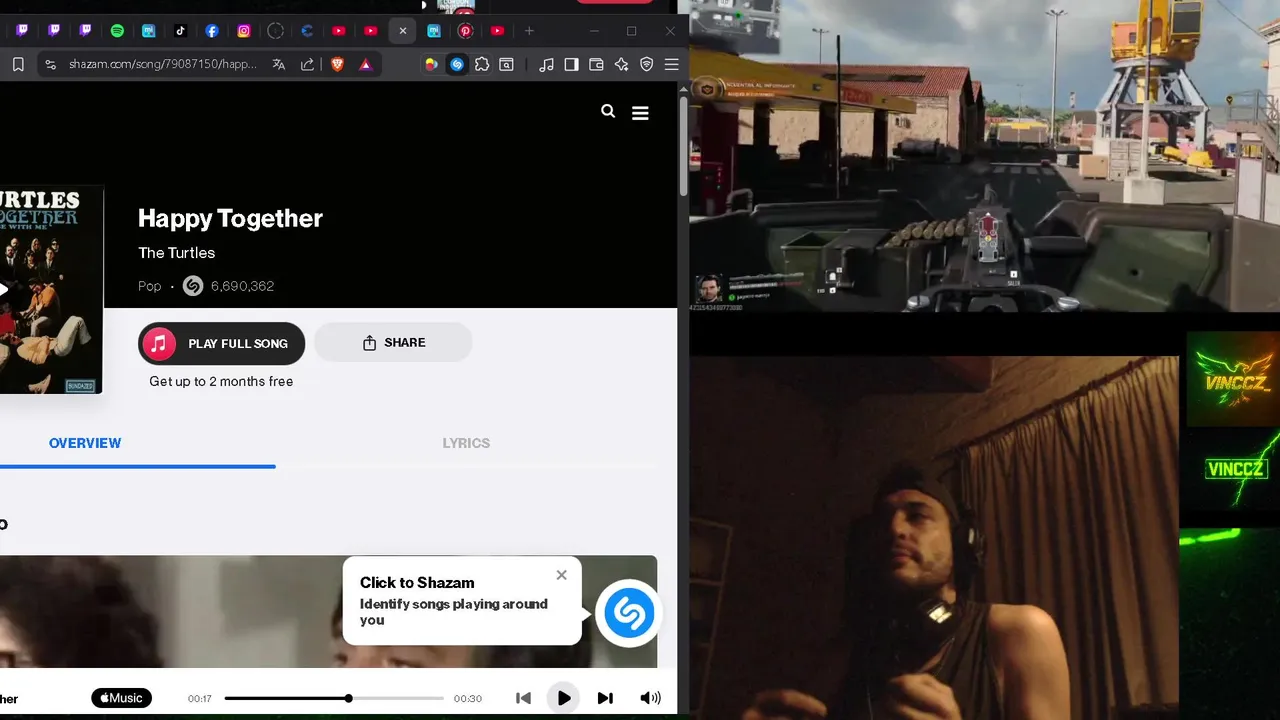Open the search icon on the Shazam page
1280x720 pixels.
[608, 111]
